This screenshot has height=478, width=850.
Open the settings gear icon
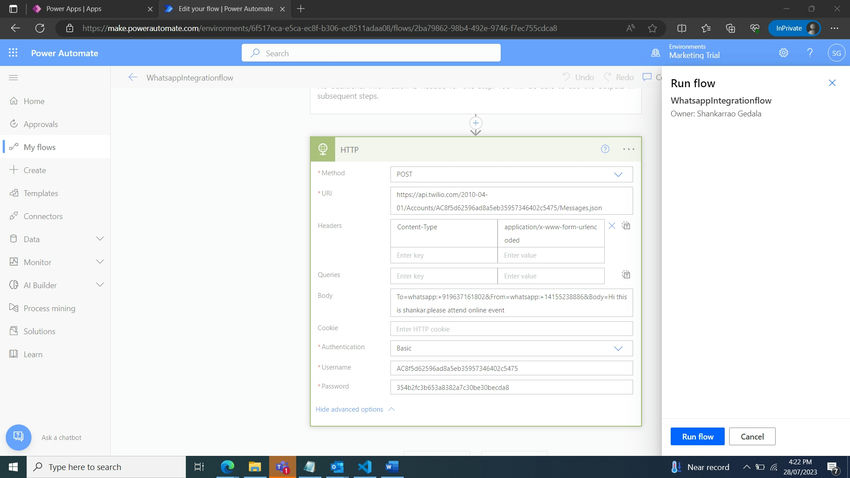coord(783,53)
